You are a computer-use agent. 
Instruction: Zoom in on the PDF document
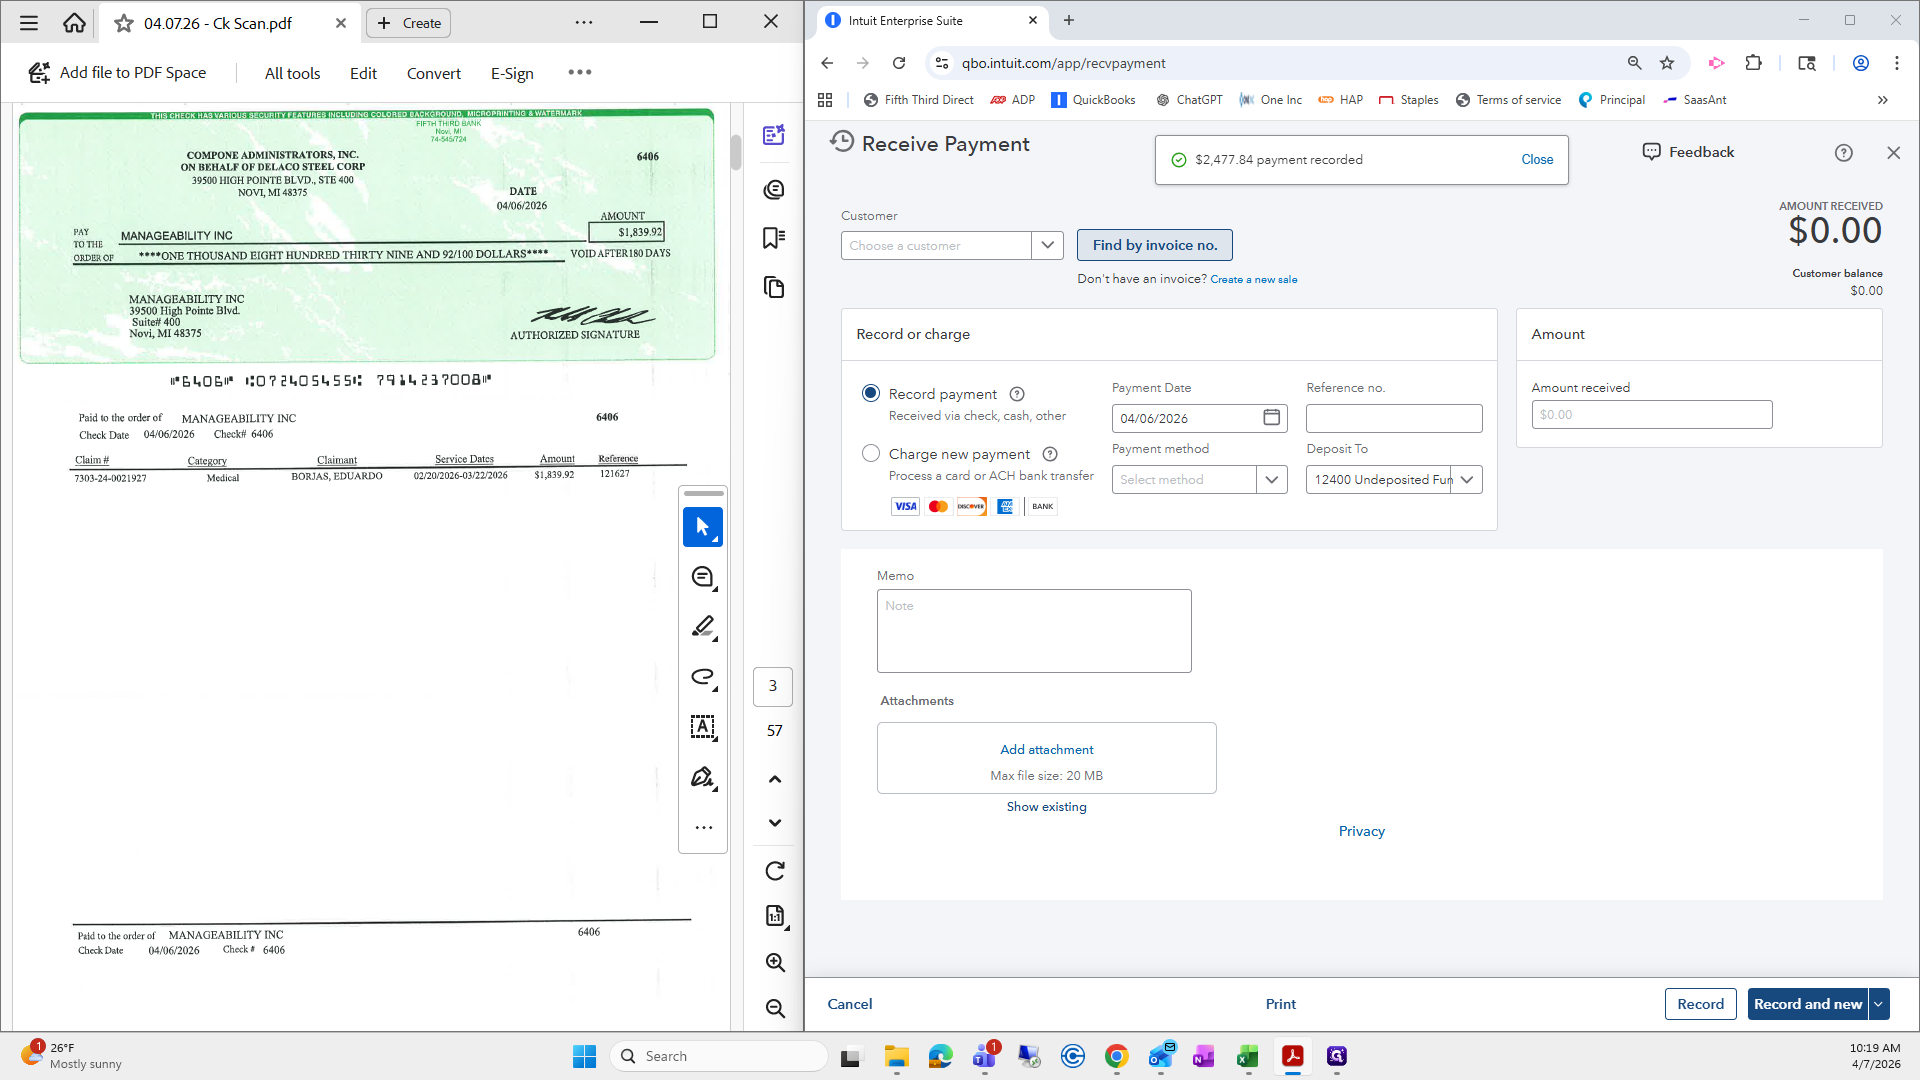click(x=775, y=962)
